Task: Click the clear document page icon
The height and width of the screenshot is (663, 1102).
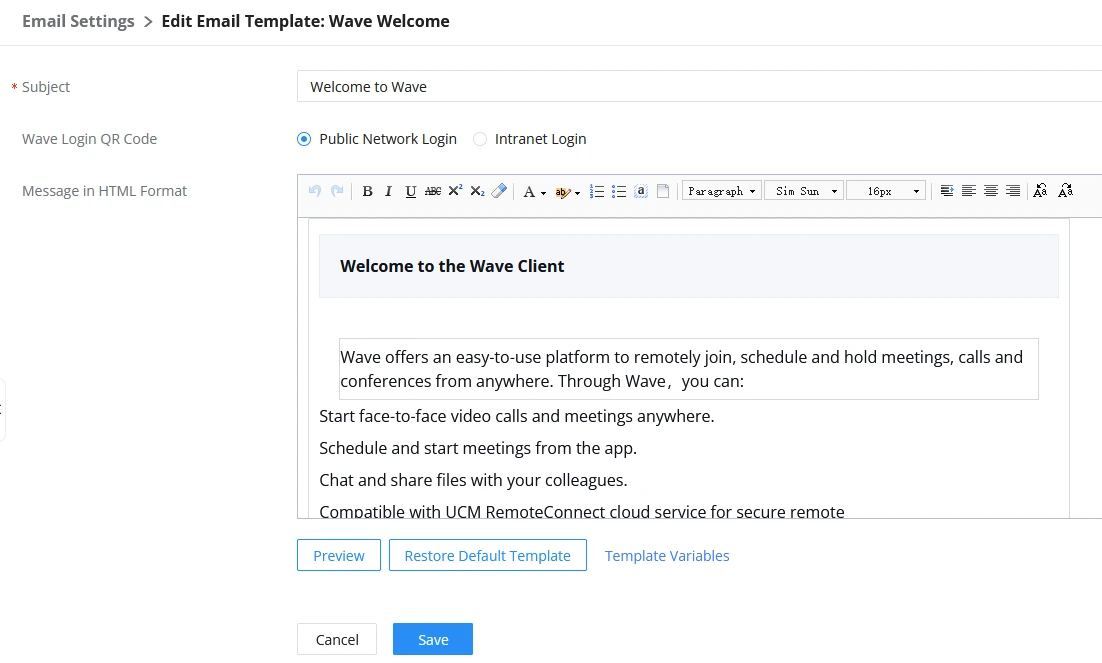Action: click(x=663, y=191)
